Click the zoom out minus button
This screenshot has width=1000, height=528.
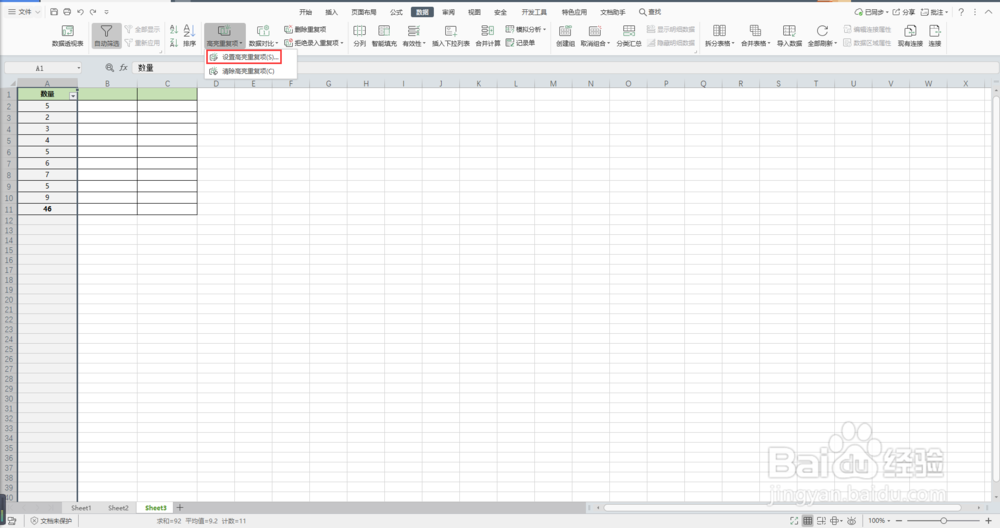tap(899, 521)
